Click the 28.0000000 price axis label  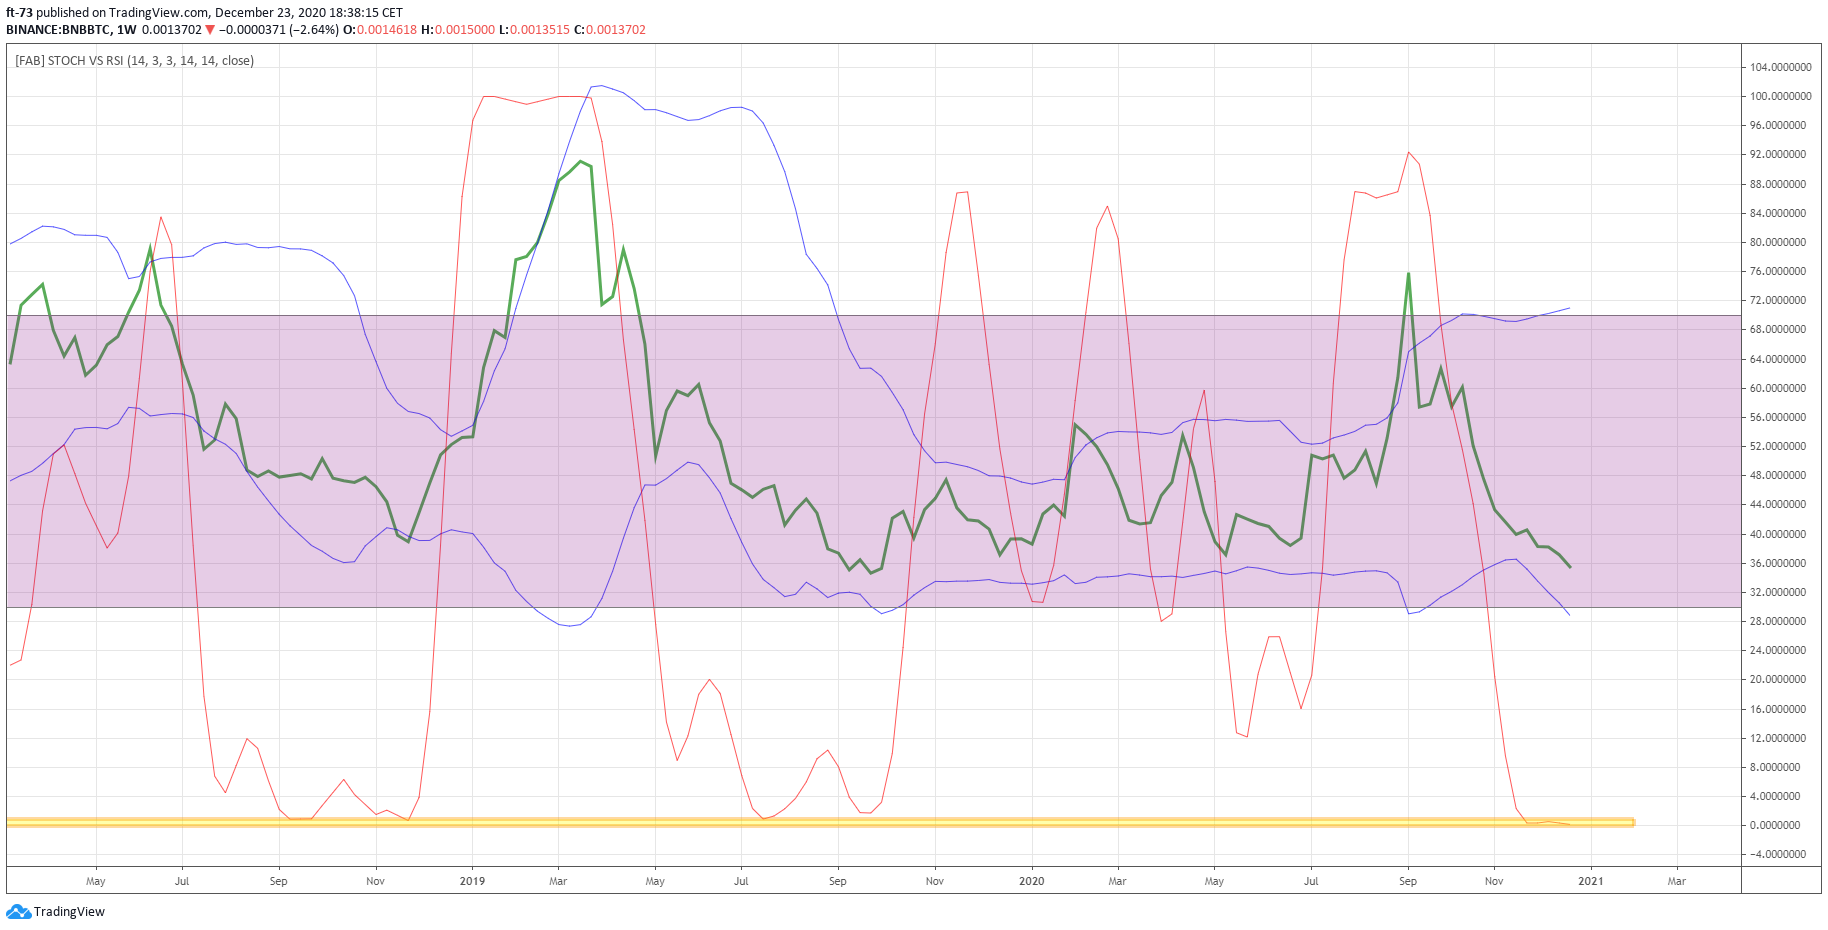(x=1780, y=621)
